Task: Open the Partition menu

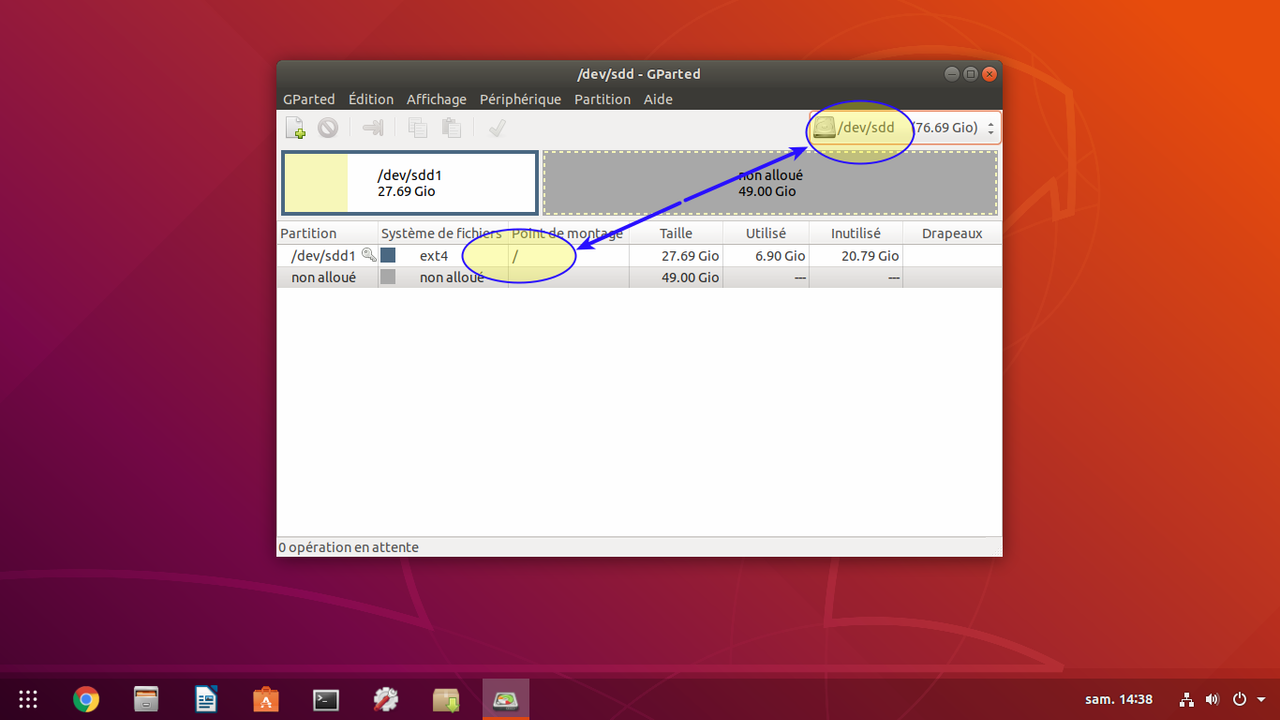Action: click(x=602, y=99)
